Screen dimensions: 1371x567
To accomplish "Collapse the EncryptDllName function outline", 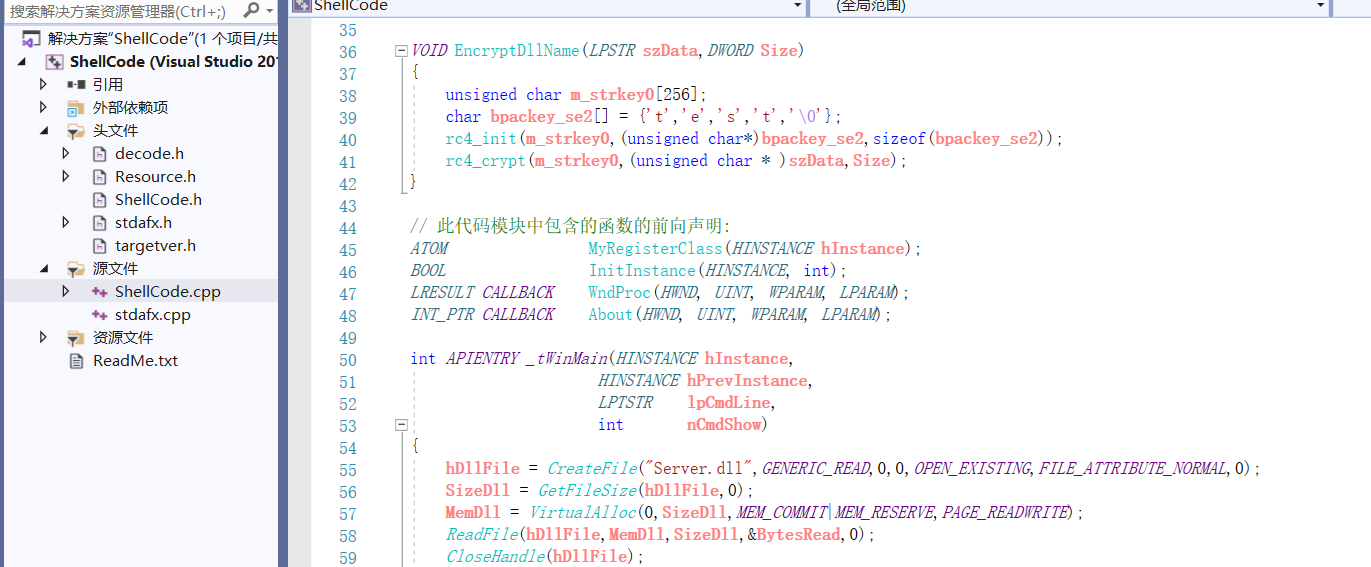I will [x=401, y=51].
